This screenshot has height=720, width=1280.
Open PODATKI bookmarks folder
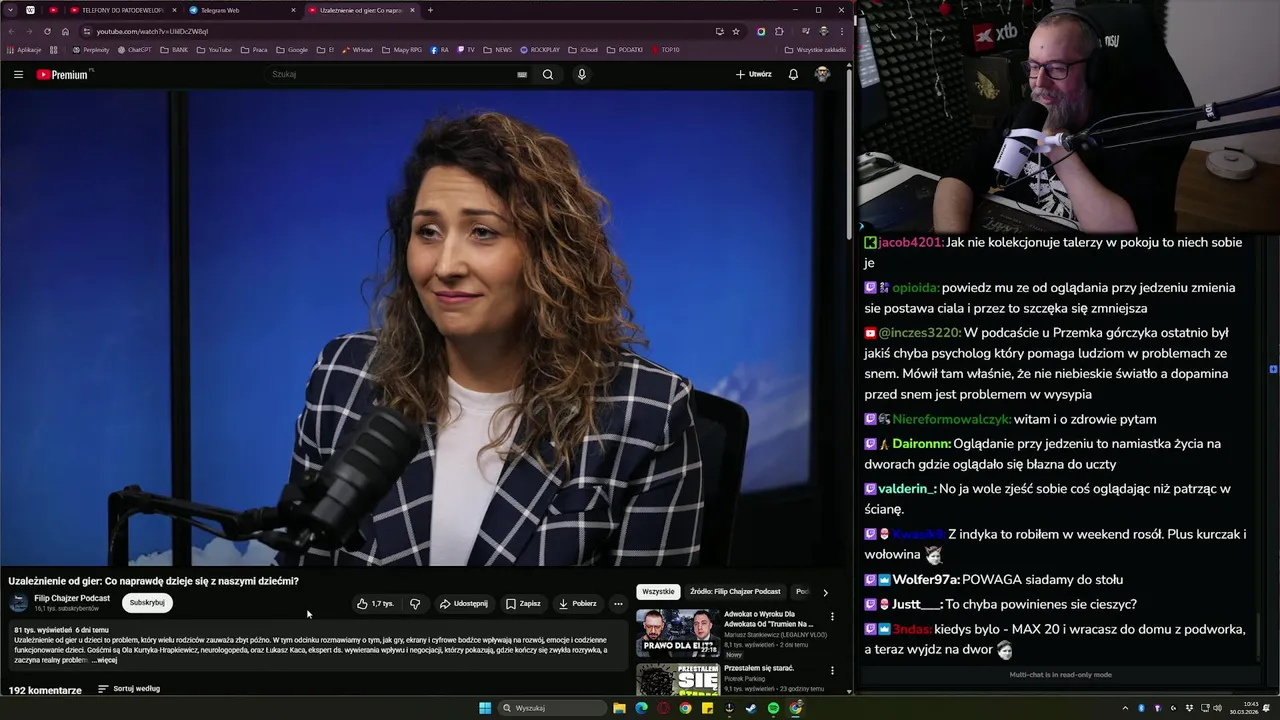624,50
